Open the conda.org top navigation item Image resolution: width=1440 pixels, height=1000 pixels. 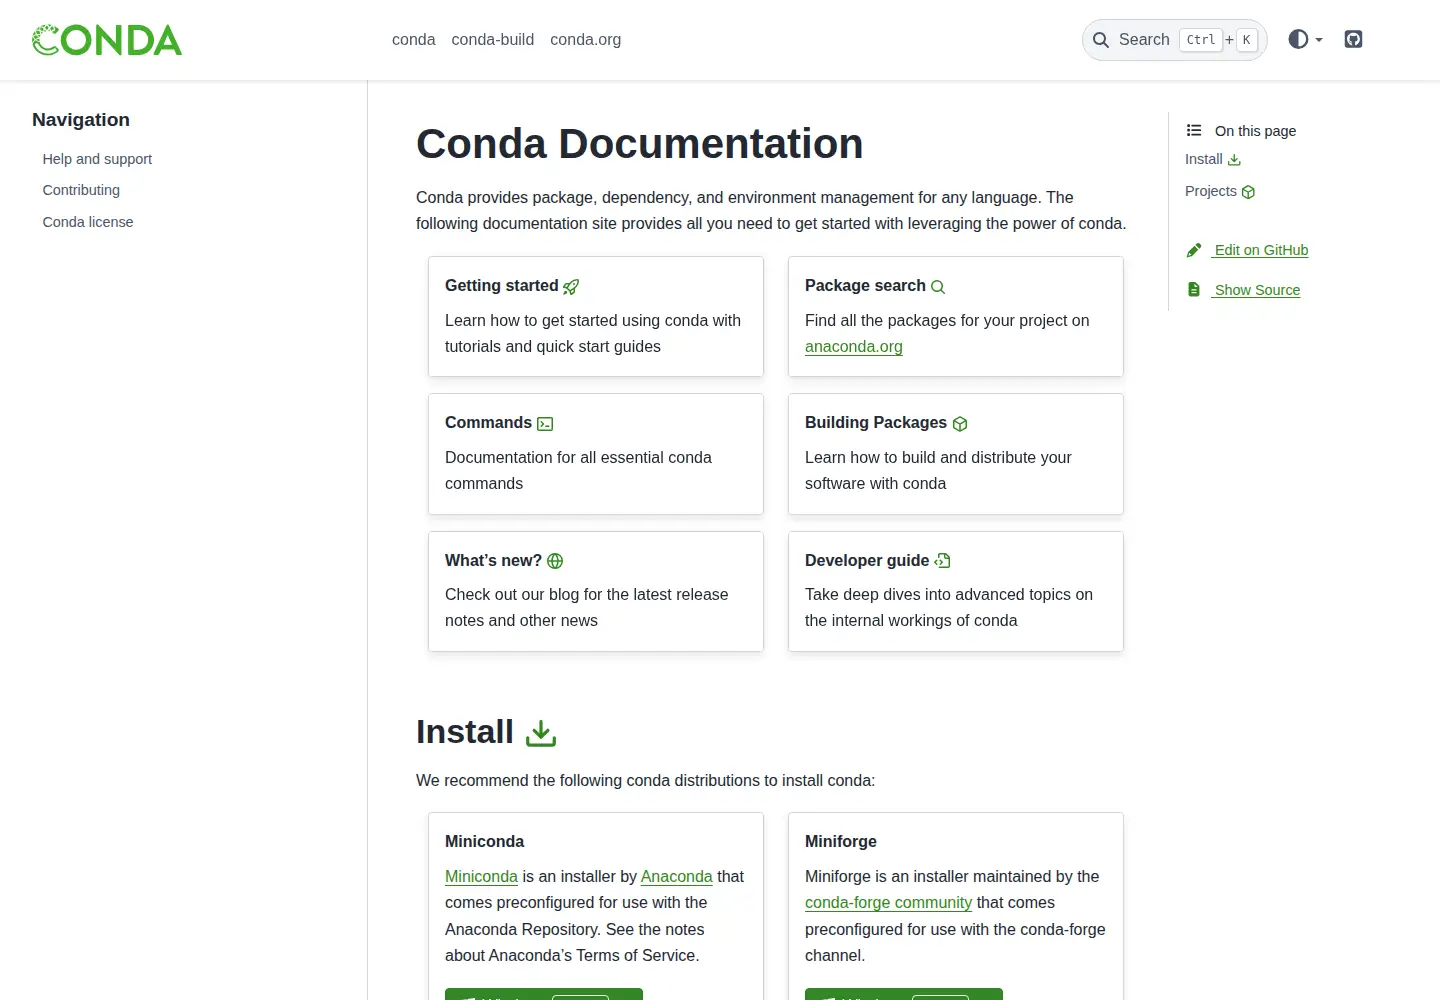(586, 40)
